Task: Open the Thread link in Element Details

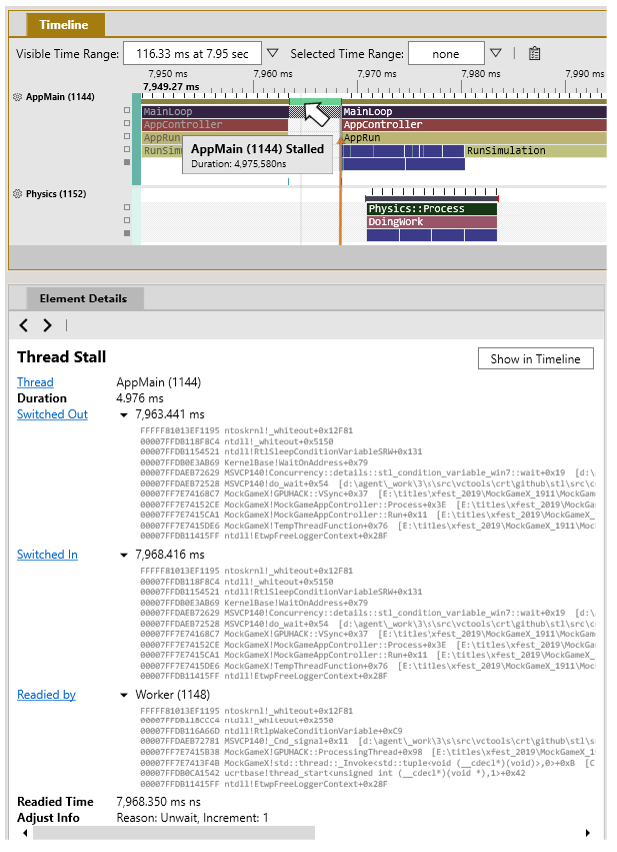Action: [x=34, y=382]
